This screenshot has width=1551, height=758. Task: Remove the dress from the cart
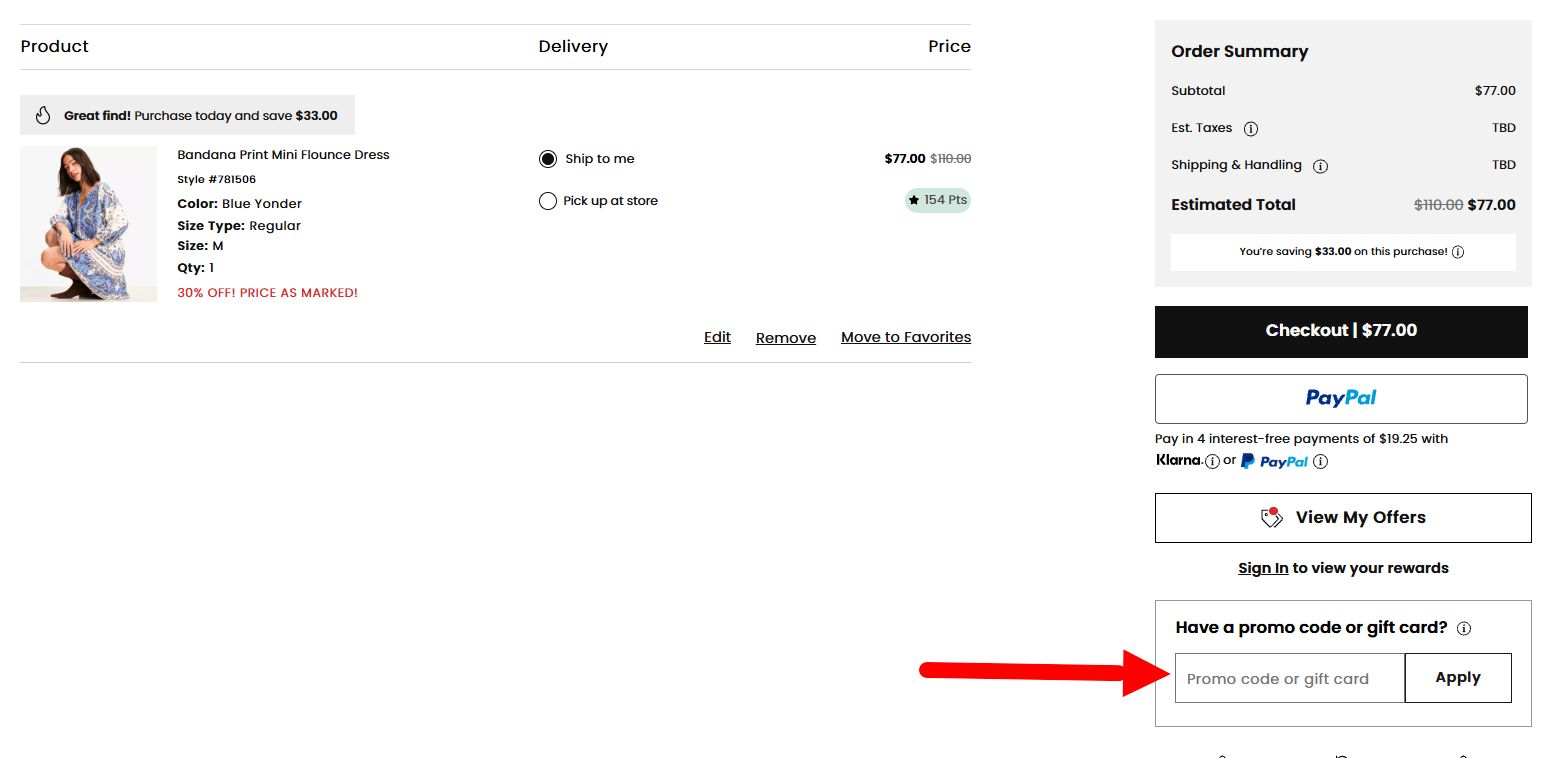tap(785, 338)
